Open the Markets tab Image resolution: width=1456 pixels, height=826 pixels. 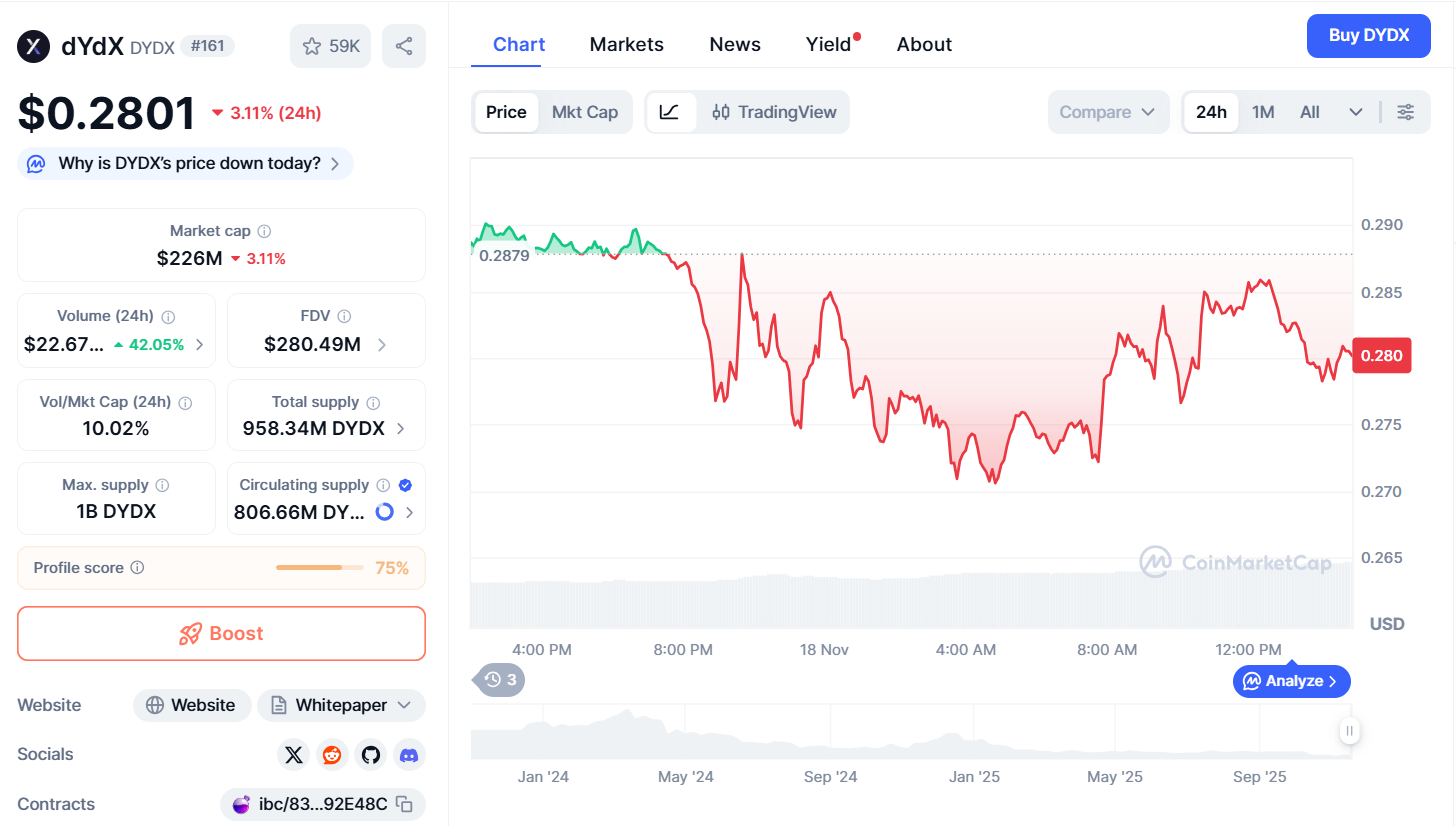point(626,44)
